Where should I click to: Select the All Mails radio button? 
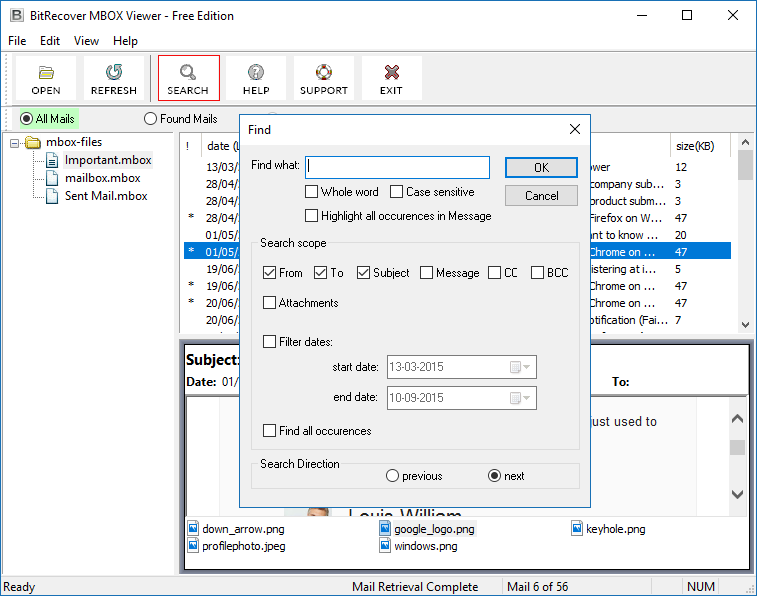(x=27, y=119)
